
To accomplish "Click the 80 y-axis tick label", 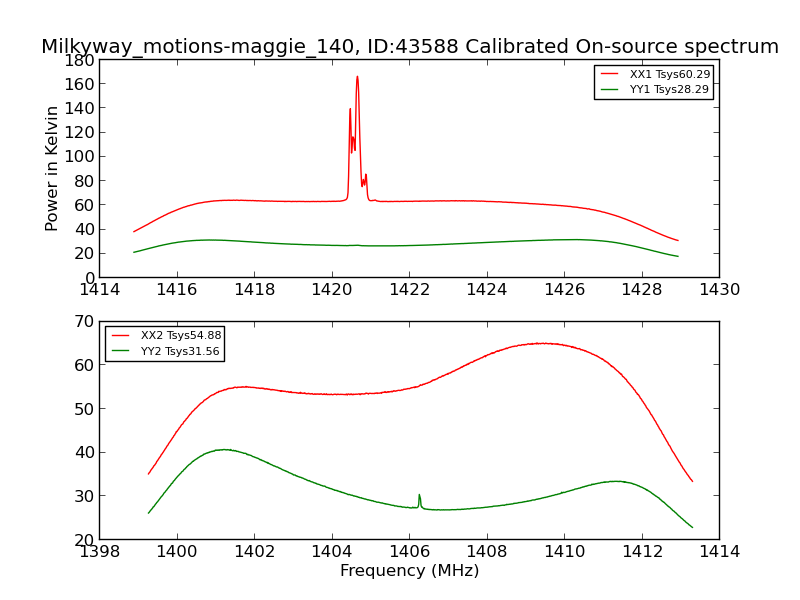I will [84, 181].
